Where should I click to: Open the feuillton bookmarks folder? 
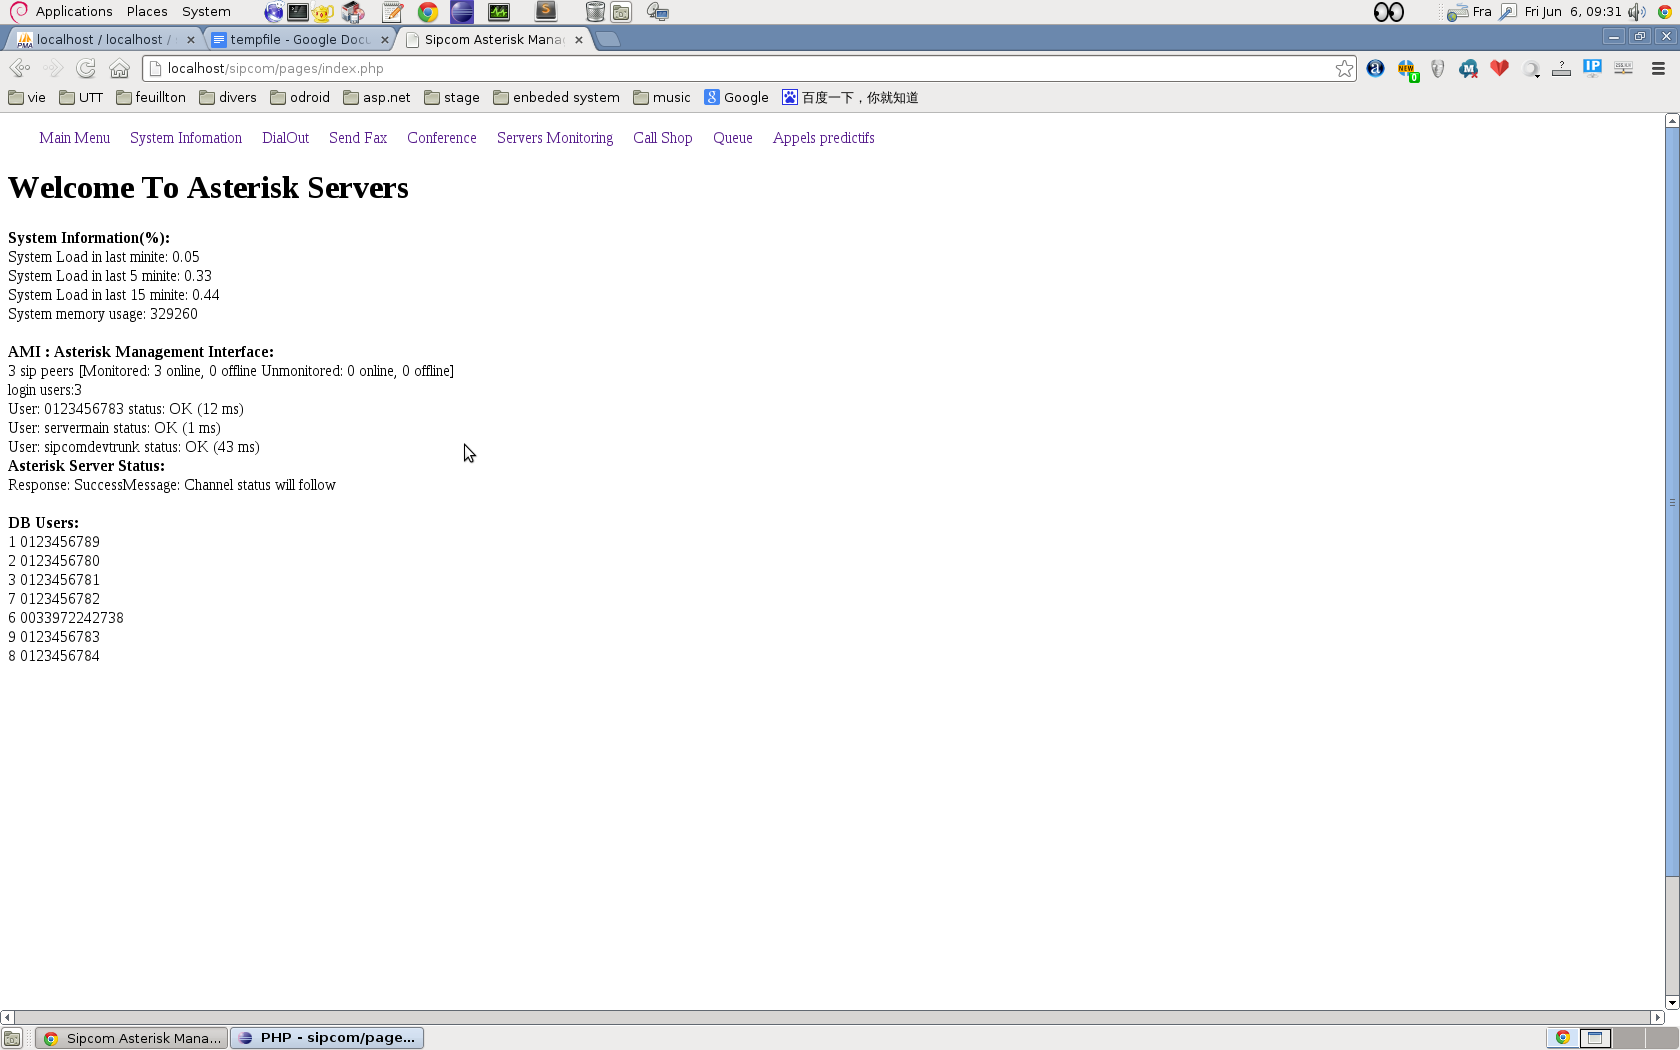(151, 97)
